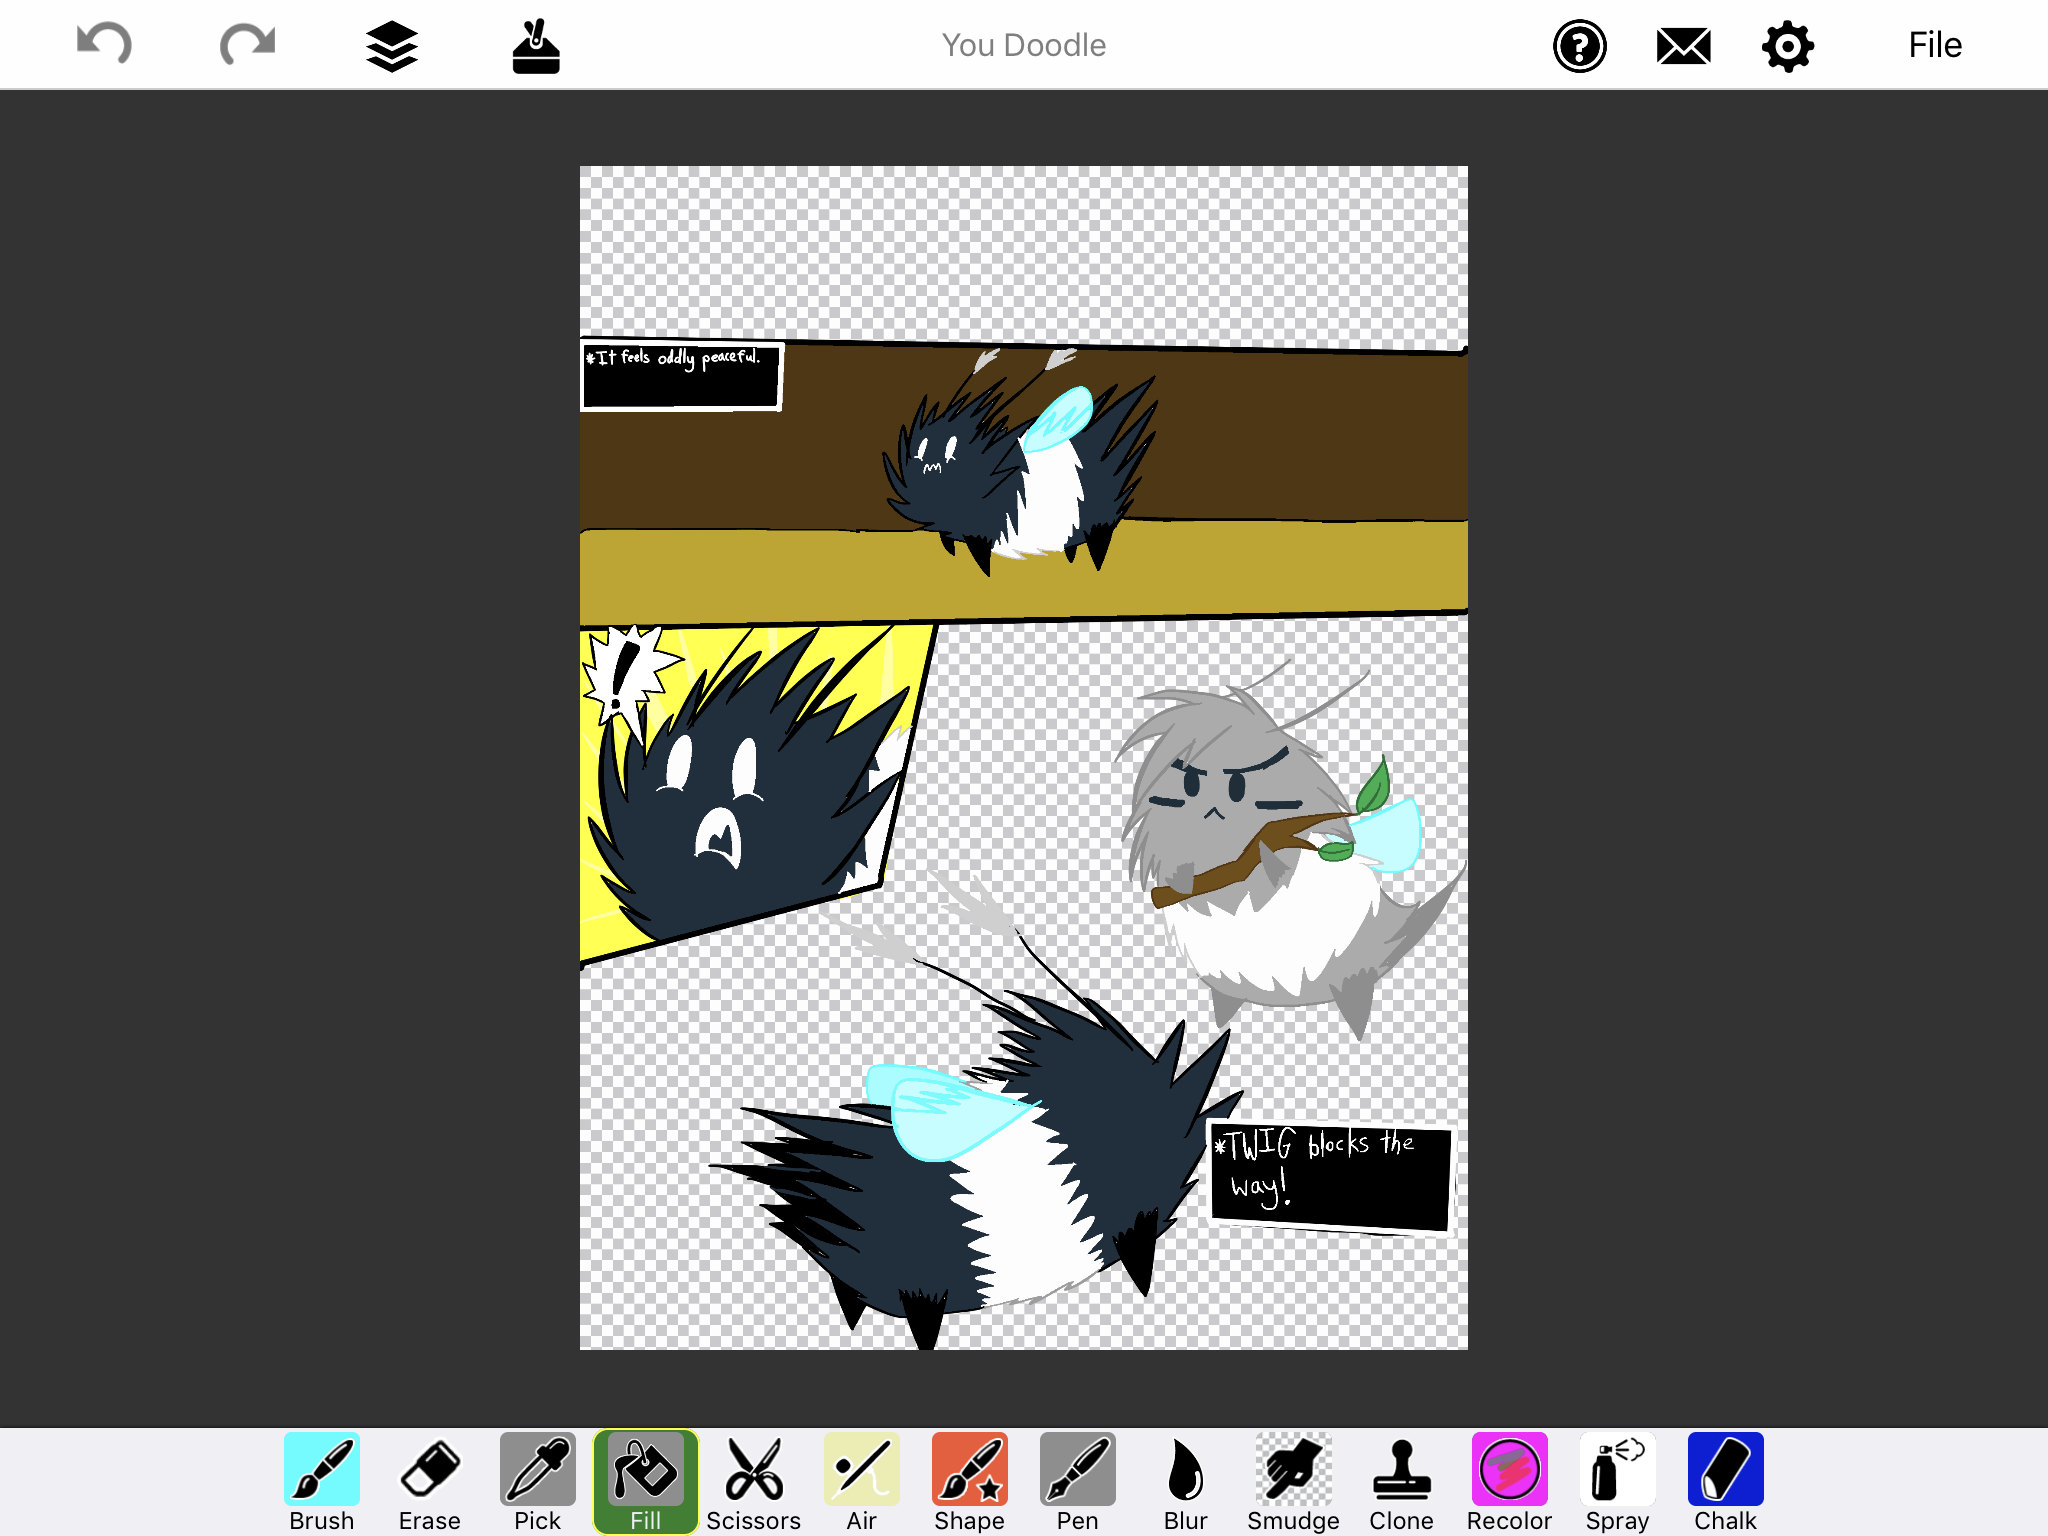Screen dimensions: 2048x1536
Task: Select the Brush tool
Action: (321, 1470)
